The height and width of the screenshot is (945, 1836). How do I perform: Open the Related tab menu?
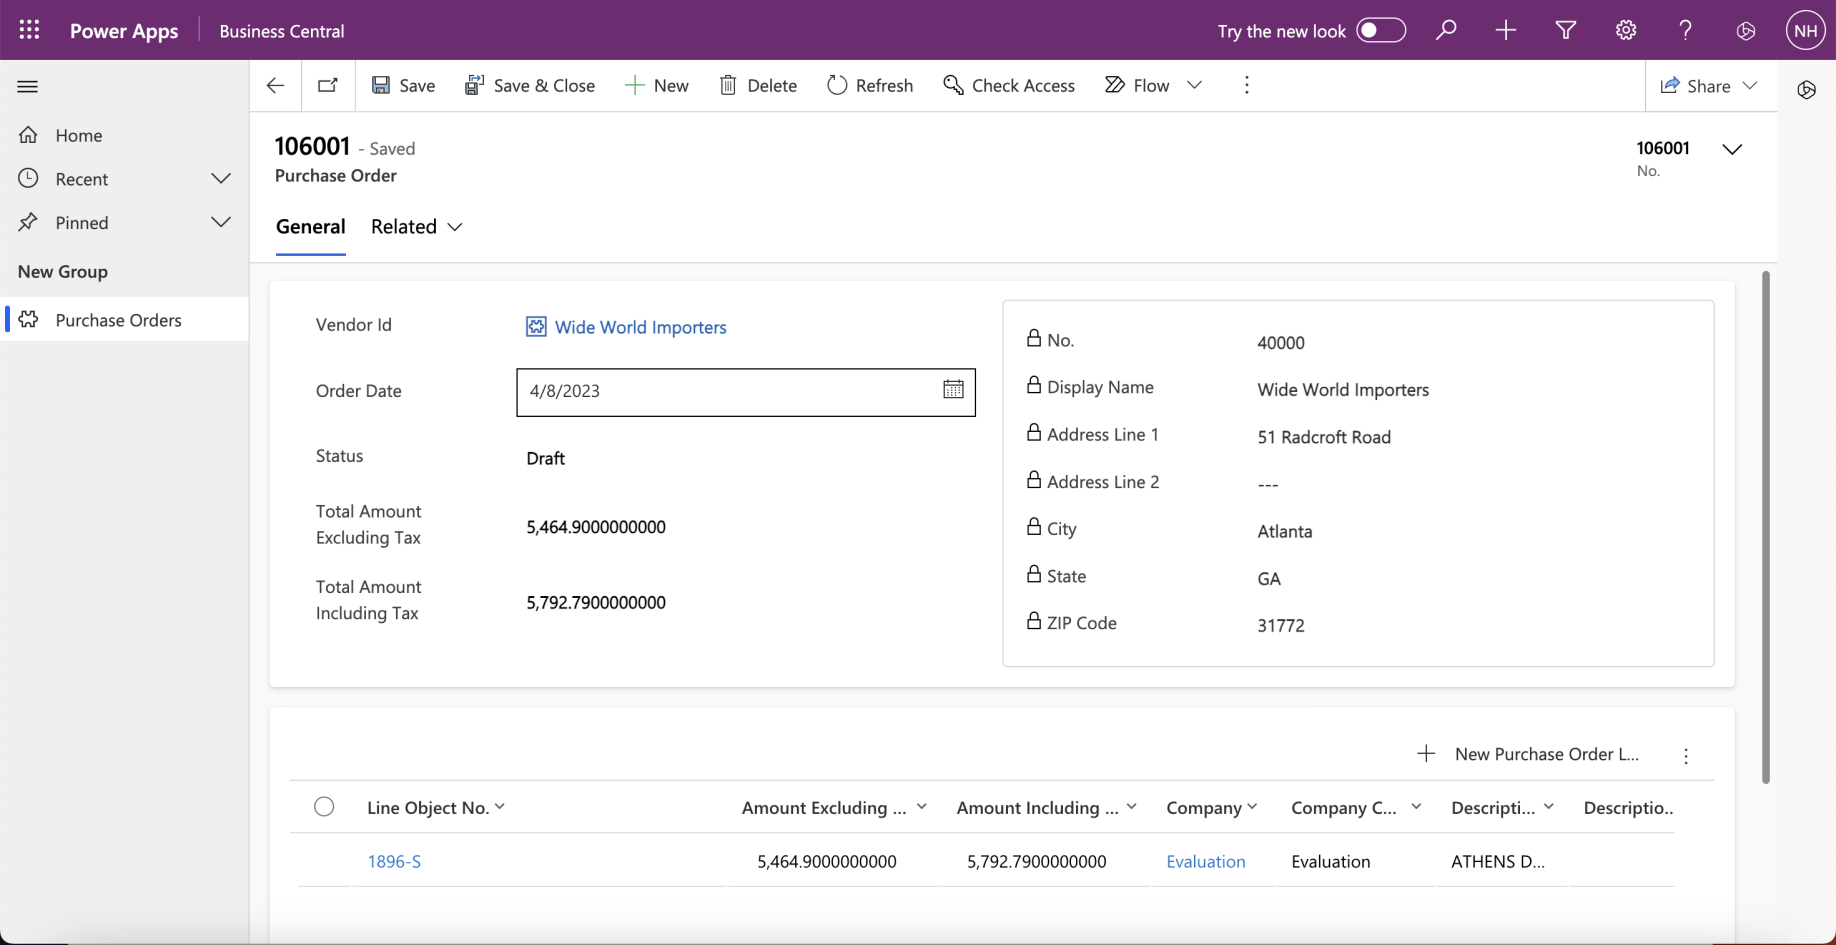pos(416,227)
